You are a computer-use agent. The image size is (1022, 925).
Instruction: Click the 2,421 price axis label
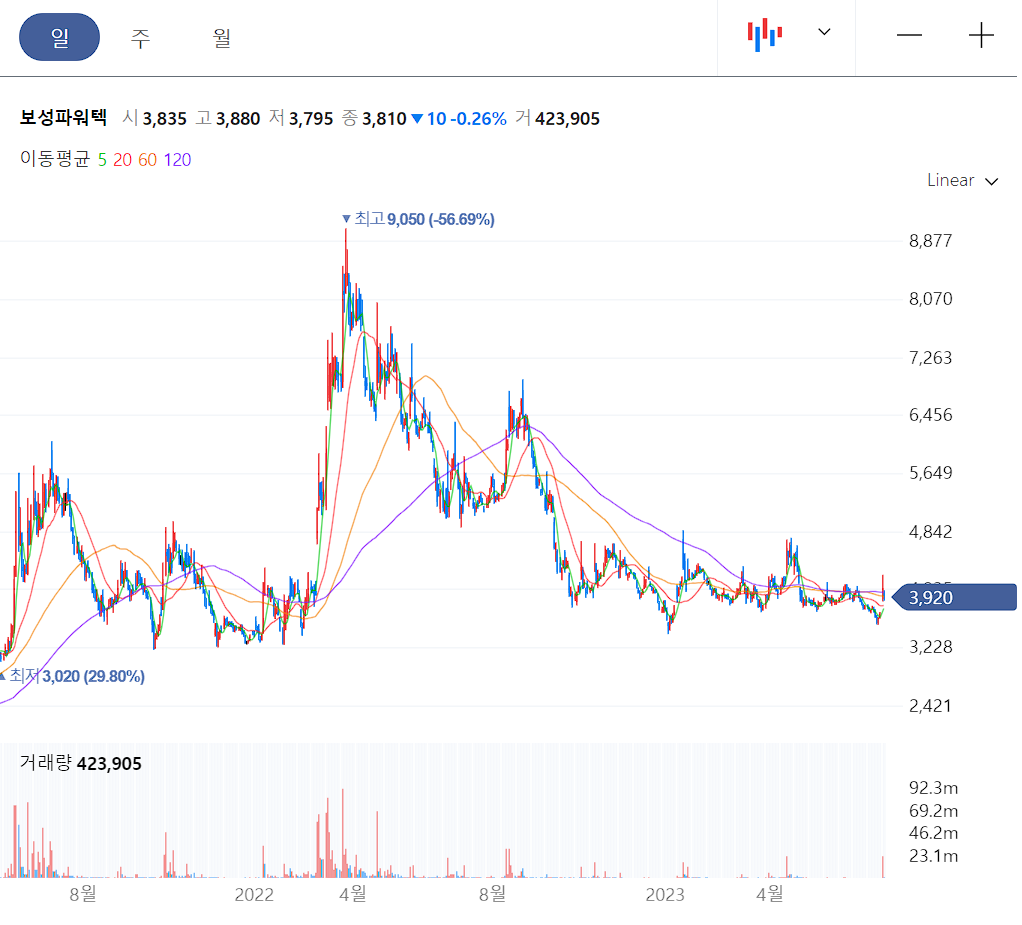coord(930,706)
